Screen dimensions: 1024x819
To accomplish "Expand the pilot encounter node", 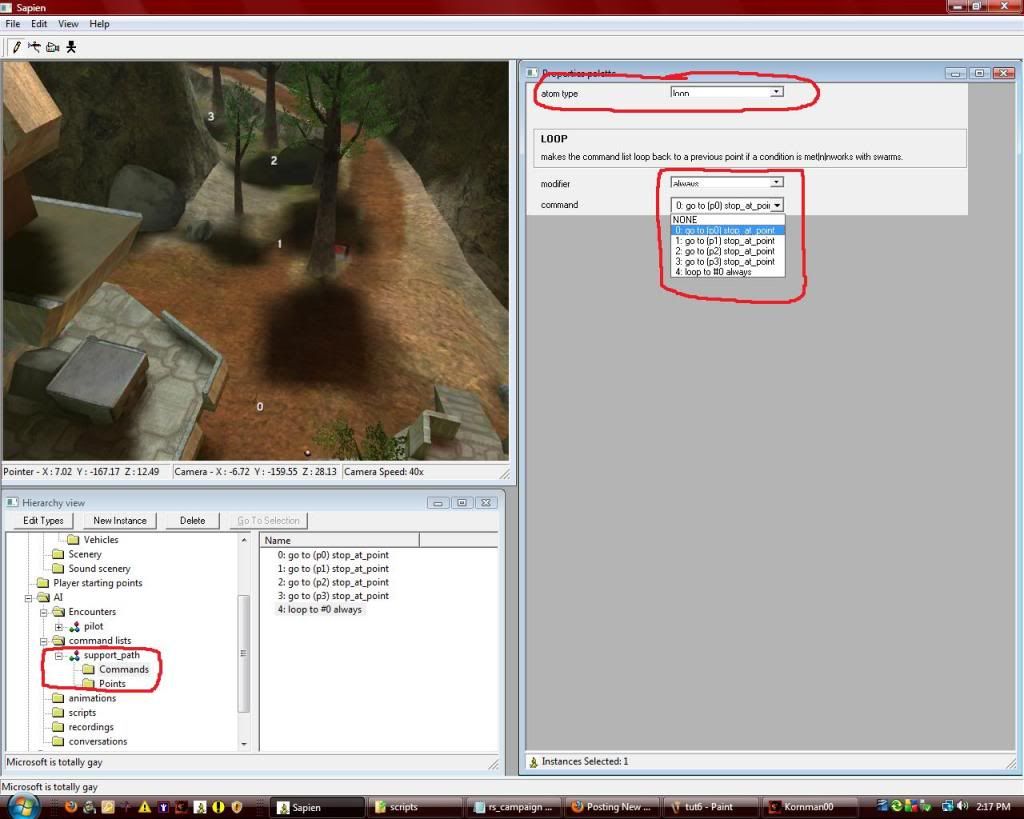I will click(59, 627).
